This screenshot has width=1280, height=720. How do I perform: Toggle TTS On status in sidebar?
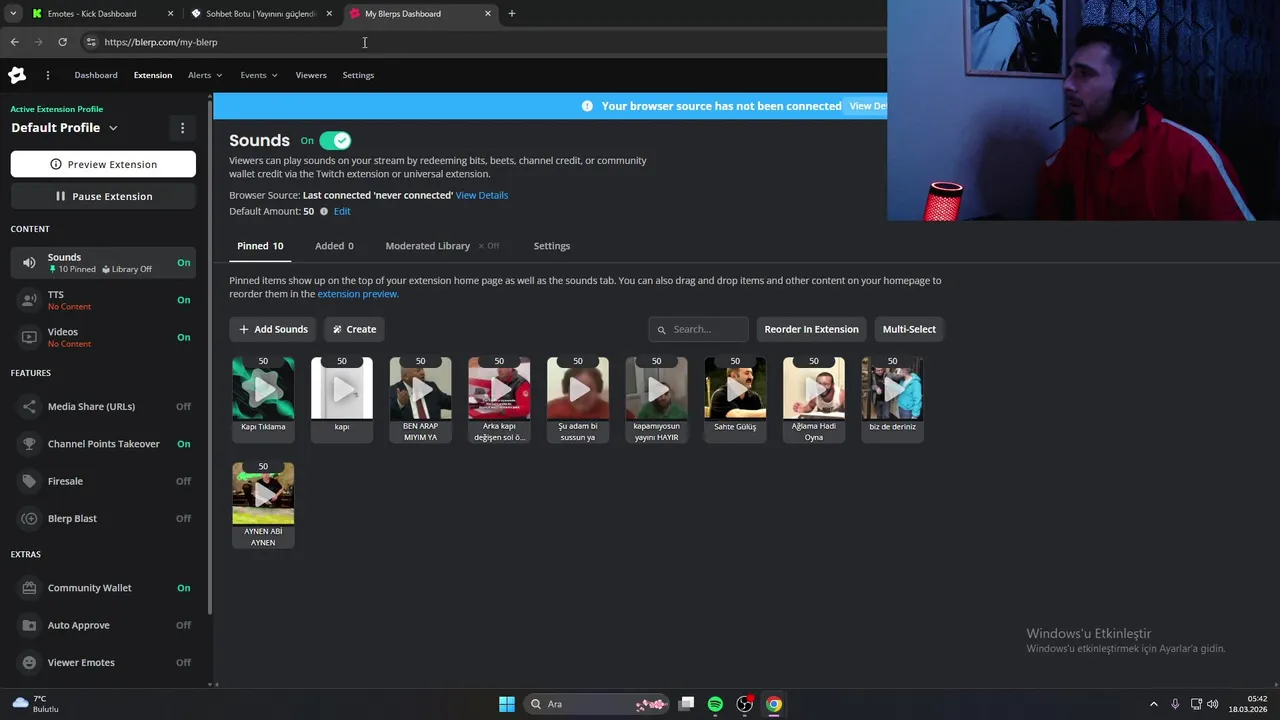coord(184,300)
